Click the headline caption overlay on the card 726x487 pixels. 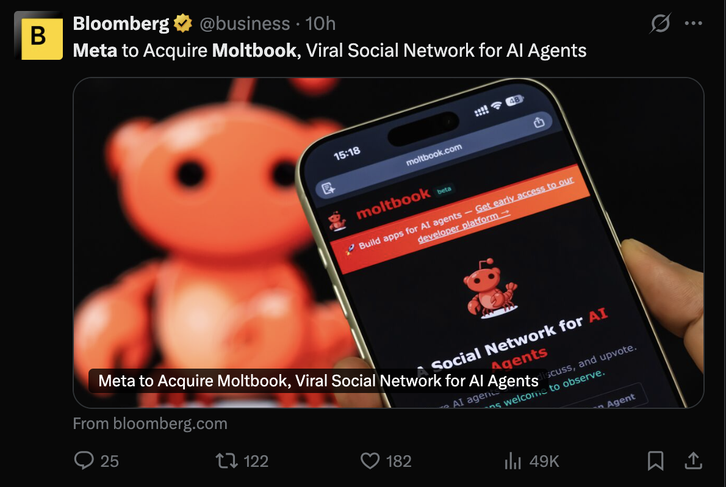pyautogui.click(x=318, y=381)
